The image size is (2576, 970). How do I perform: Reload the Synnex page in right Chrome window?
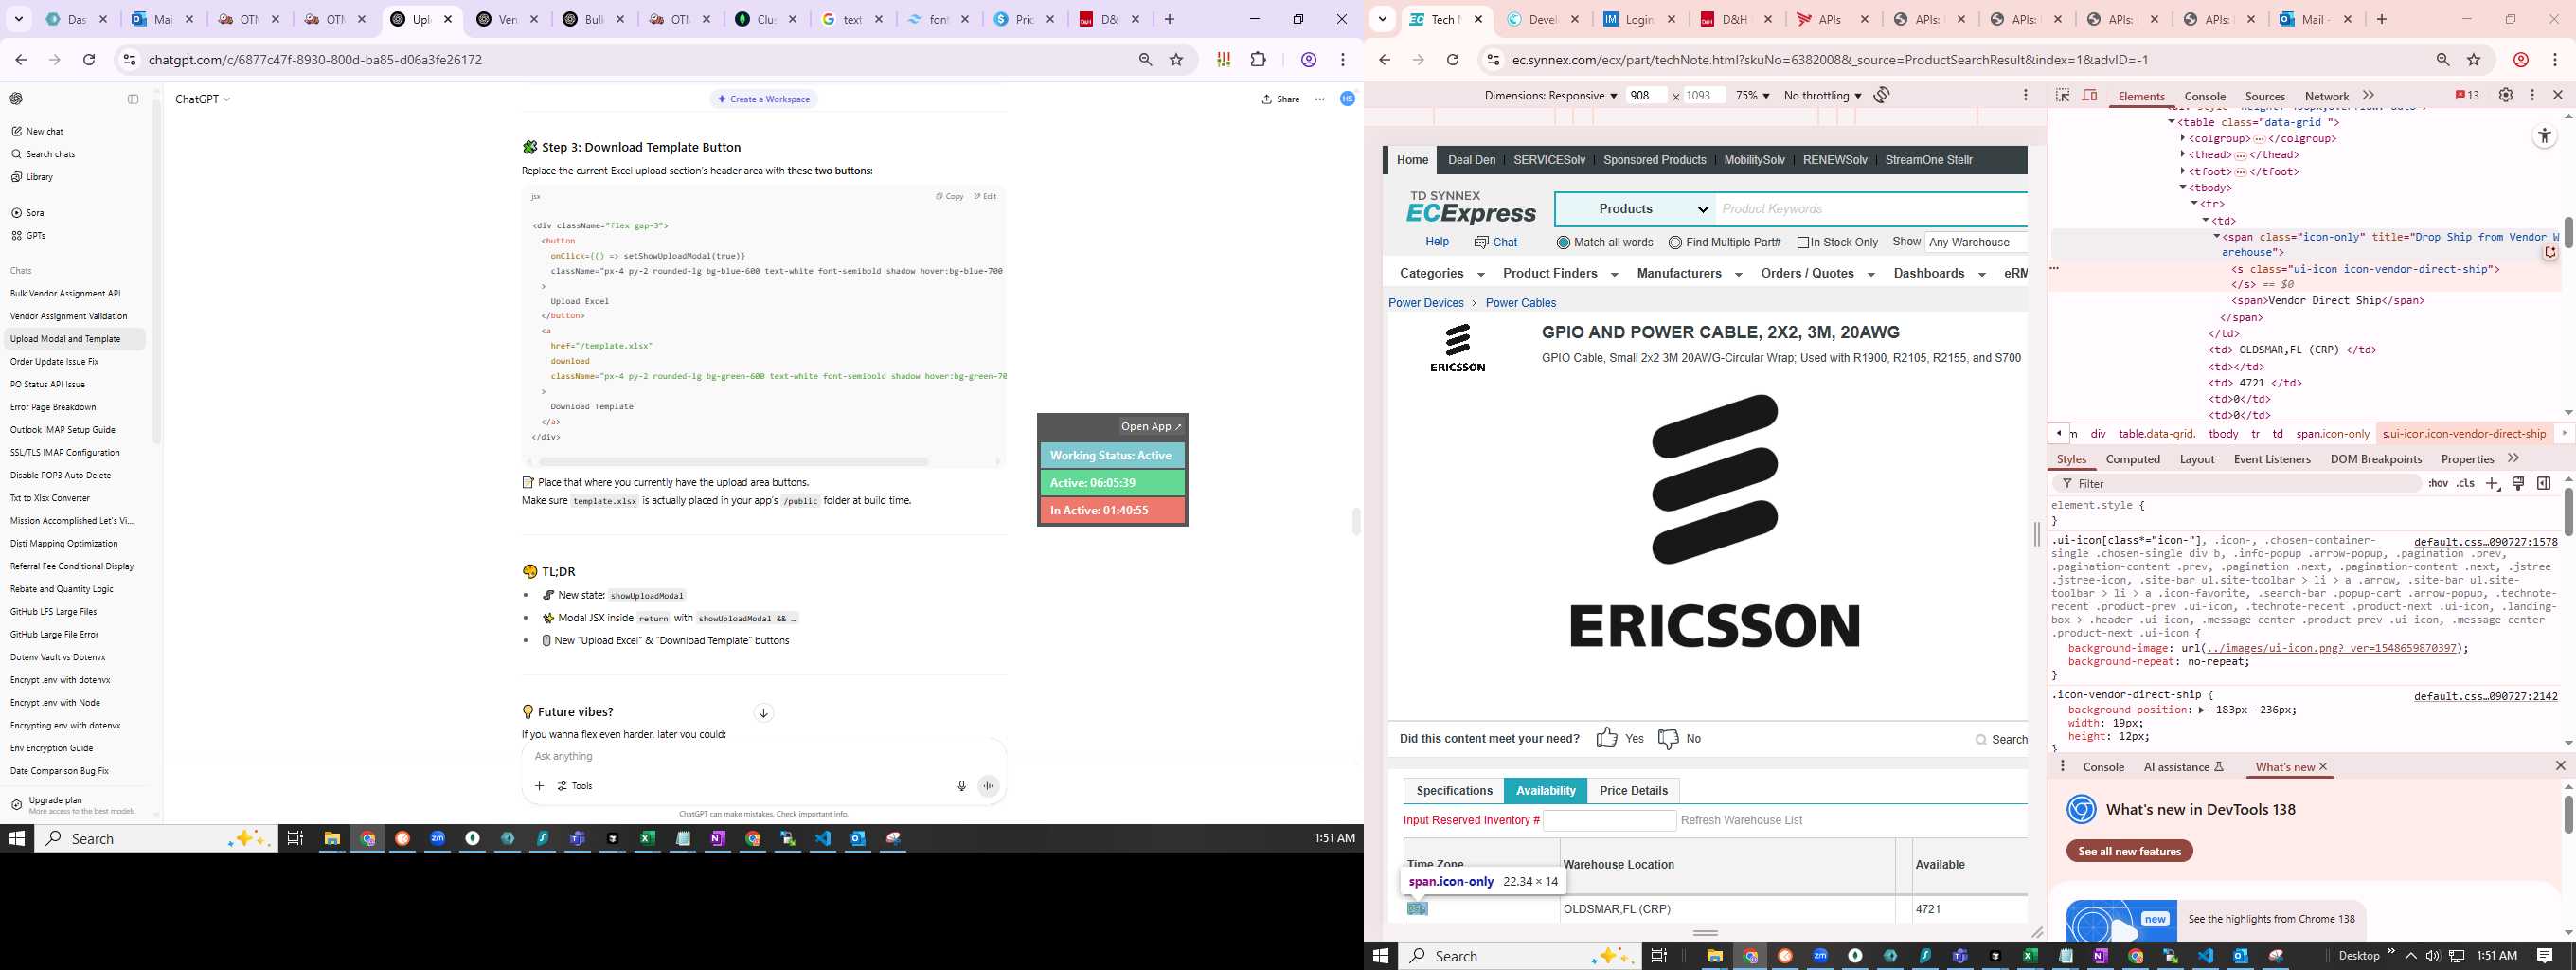click(x=1452, y=60)
